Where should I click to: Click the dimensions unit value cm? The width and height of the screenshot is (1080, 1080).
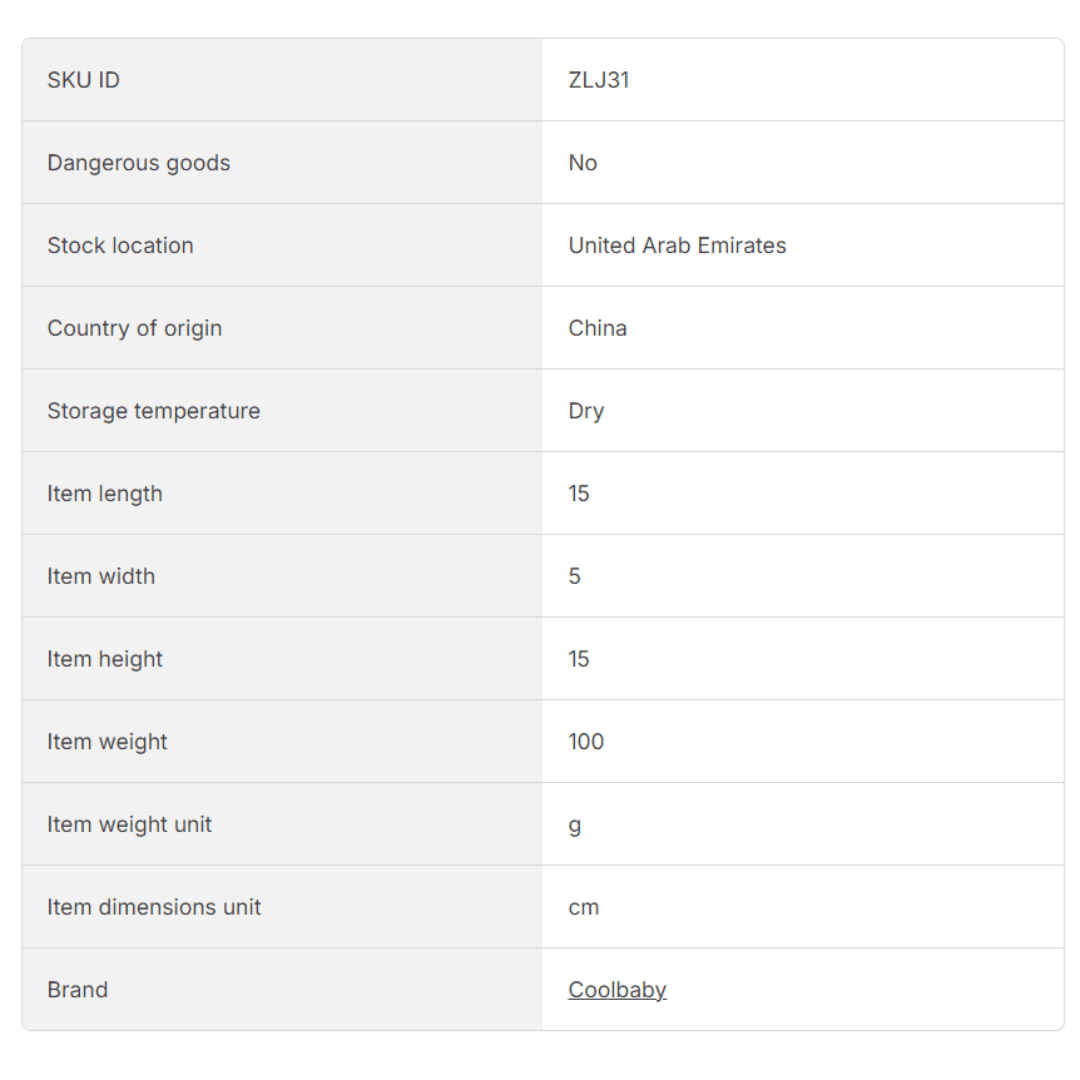584,908
